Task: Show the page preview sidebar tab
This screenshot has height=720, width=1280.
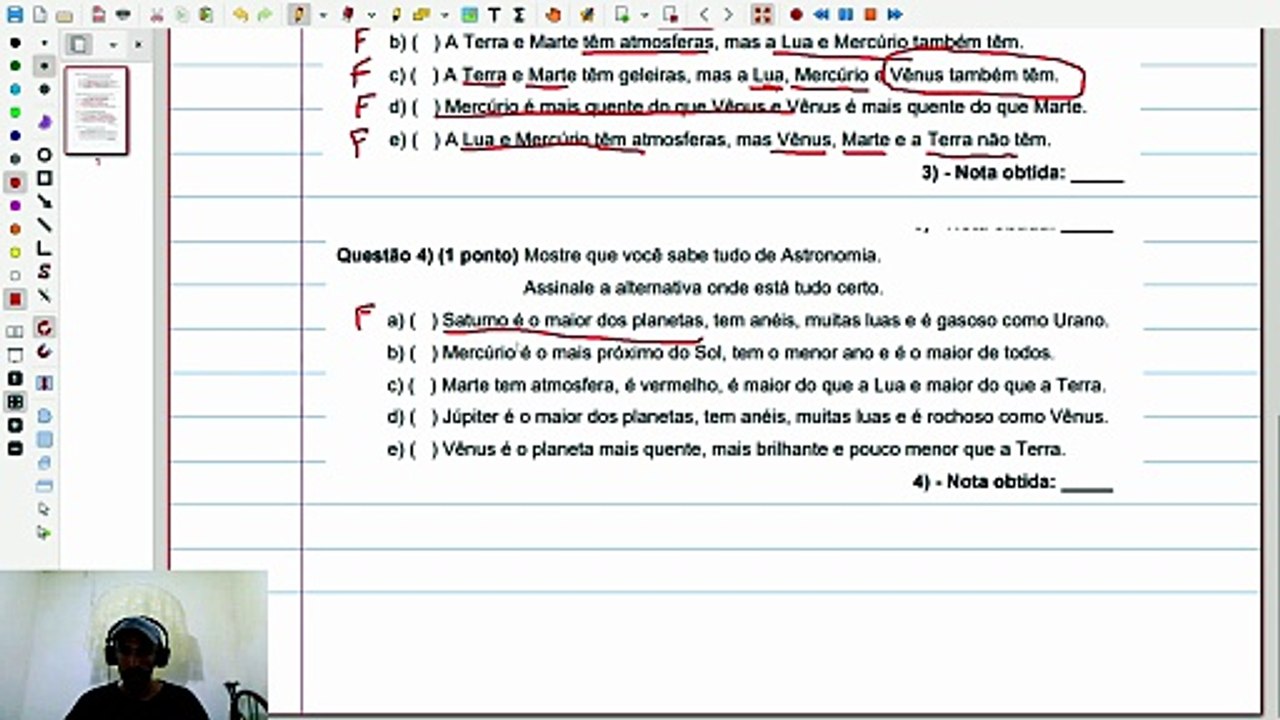Action: (x=78, y=45)
